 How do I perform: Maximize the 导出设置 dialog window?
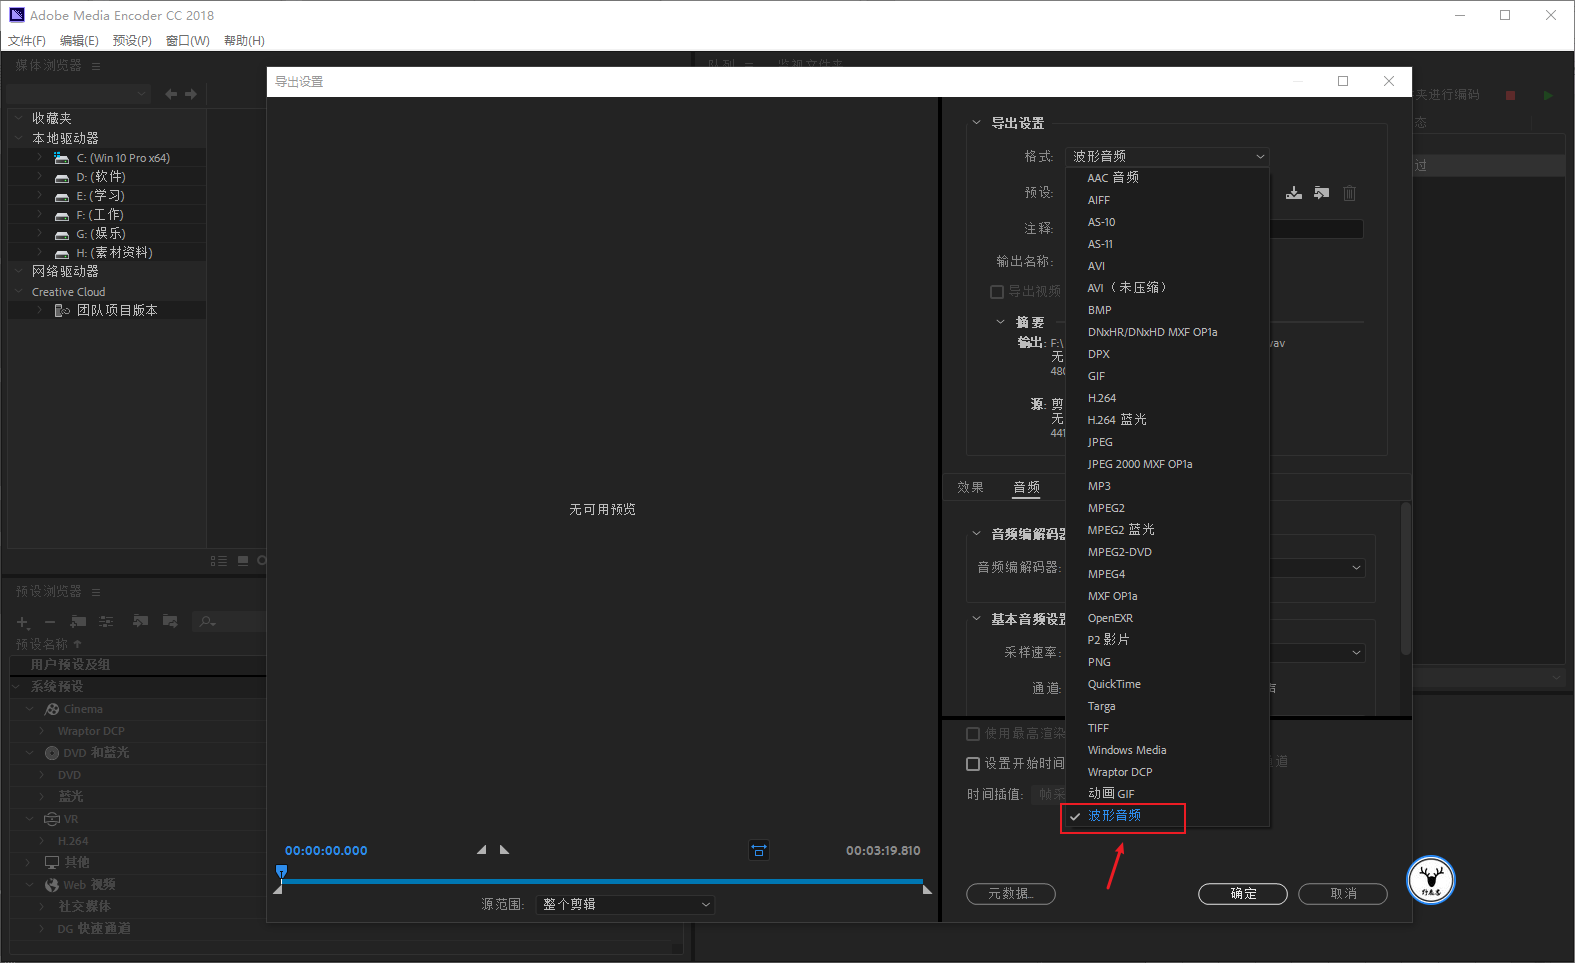pos(1343,81)
